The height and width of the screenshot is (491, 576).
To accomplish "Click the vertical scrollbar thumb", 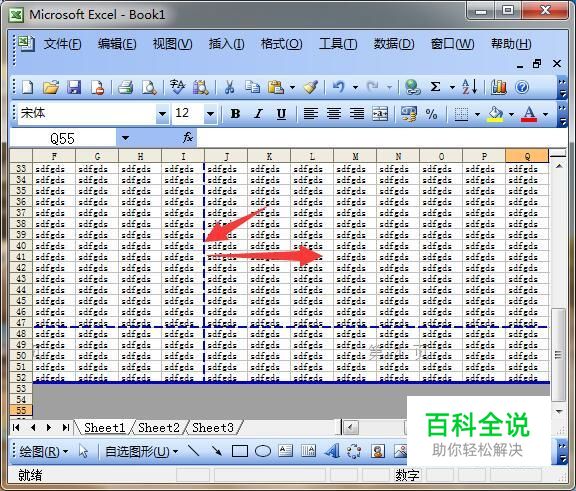I will pyautogui.click(x=559, y=355).
